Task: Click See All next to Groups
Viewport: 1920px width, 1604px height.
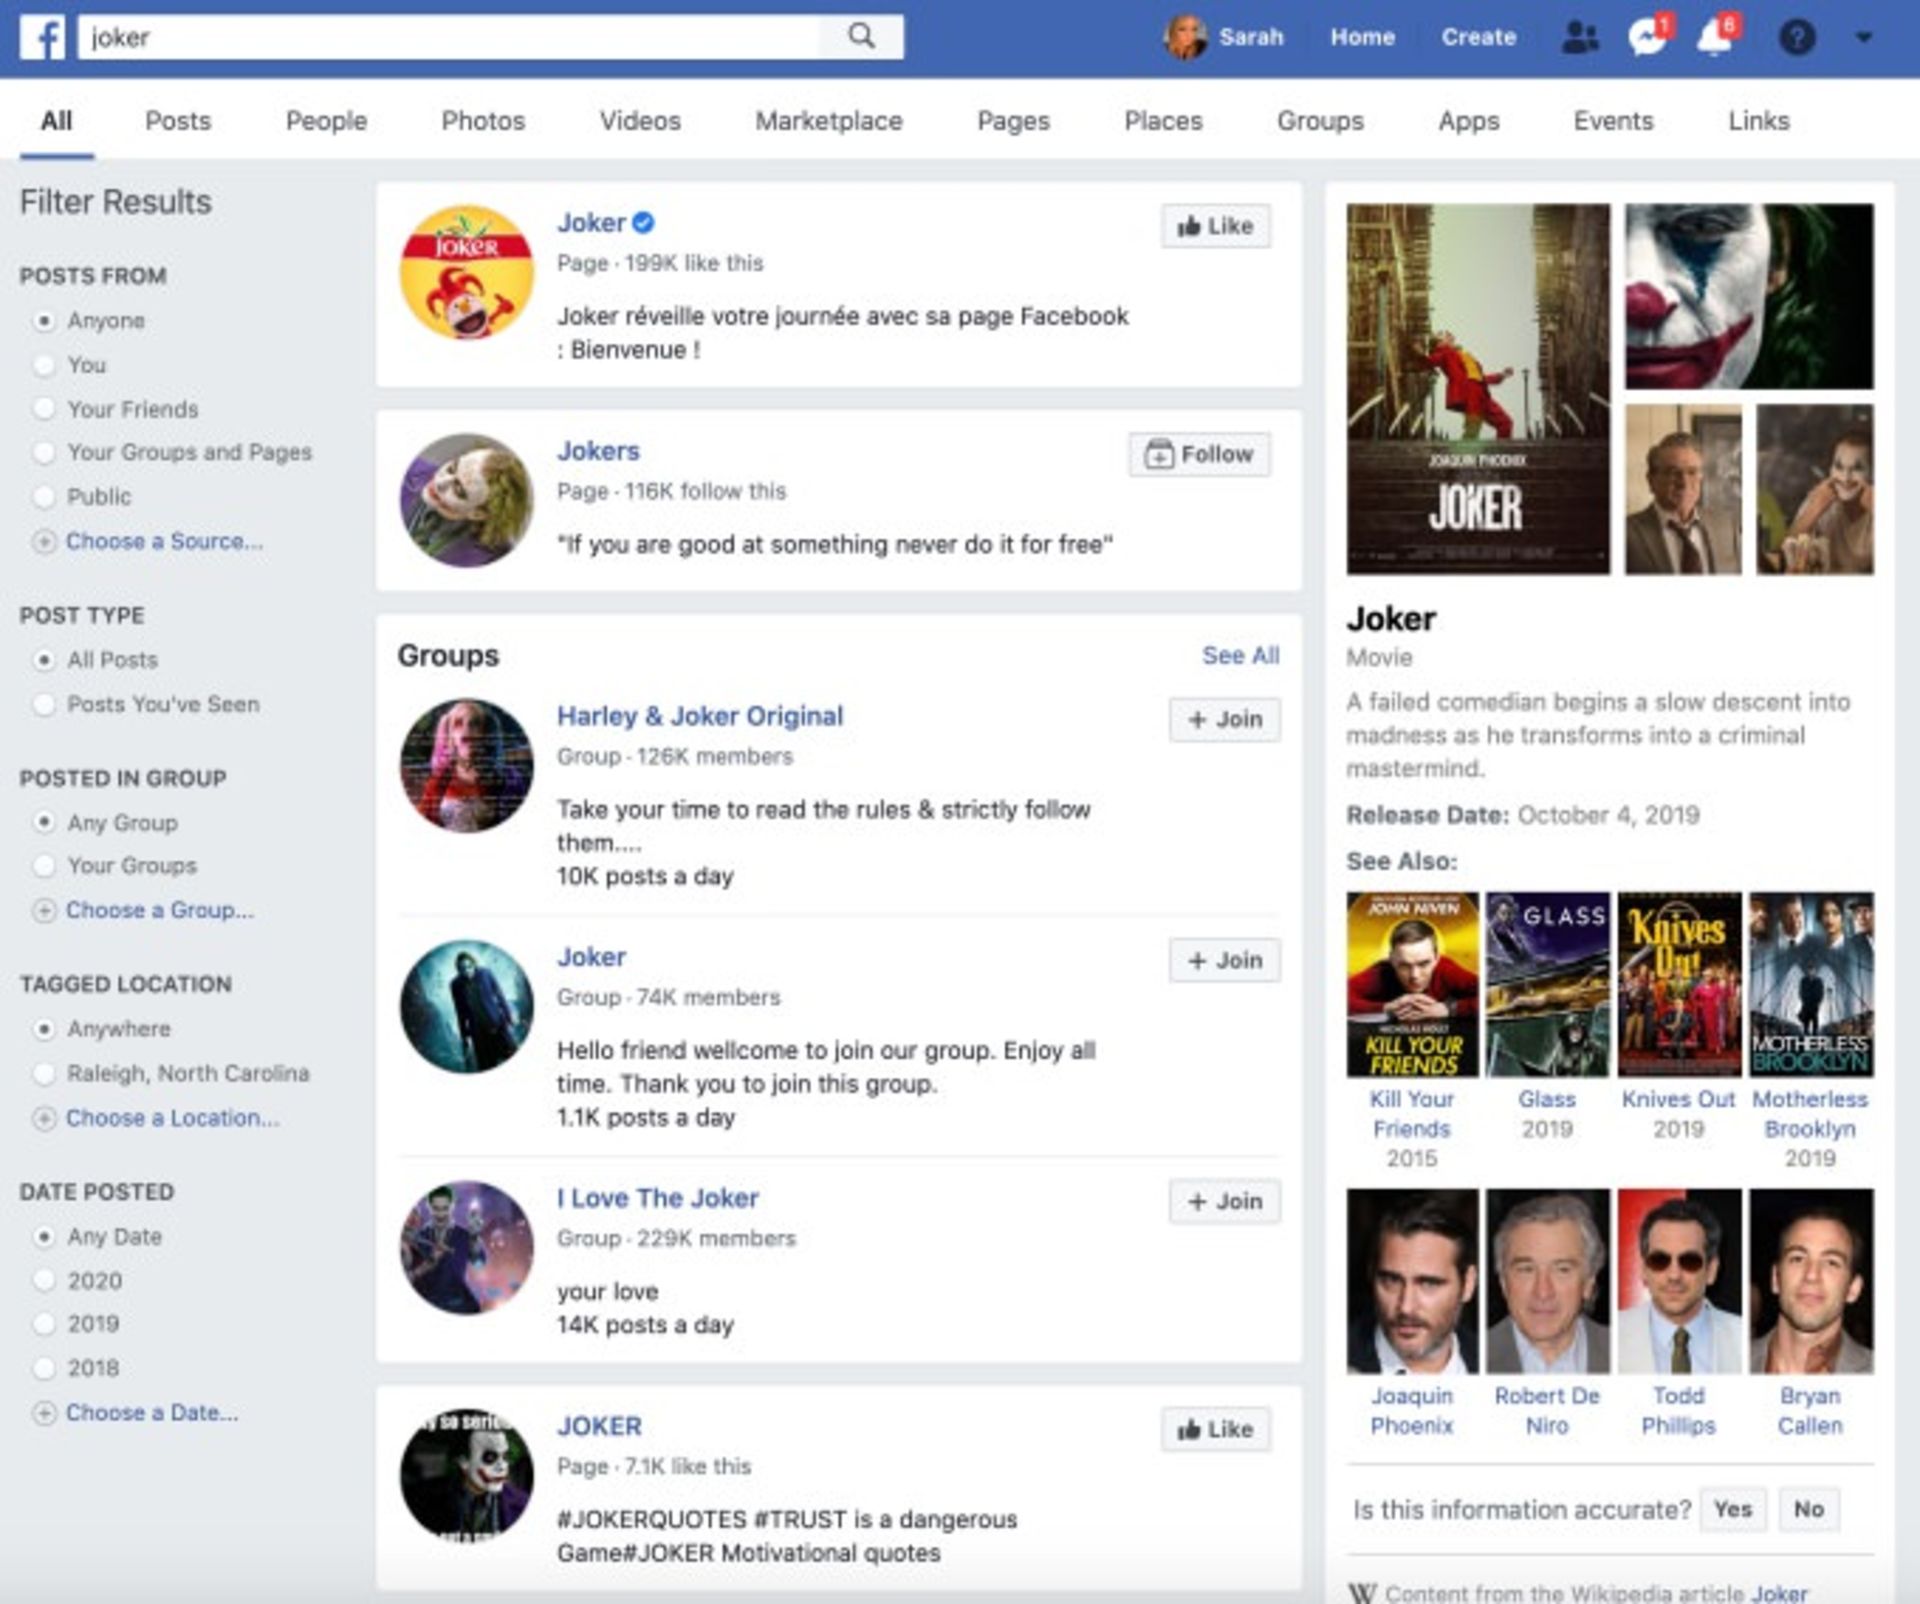Action: pyautogui.click(x=1240, y=656)
